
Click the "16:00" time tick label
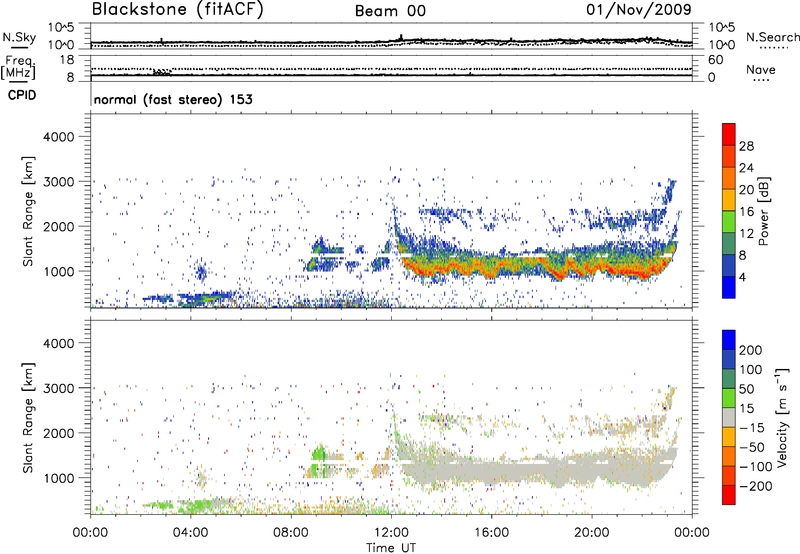tap(491, 533)
